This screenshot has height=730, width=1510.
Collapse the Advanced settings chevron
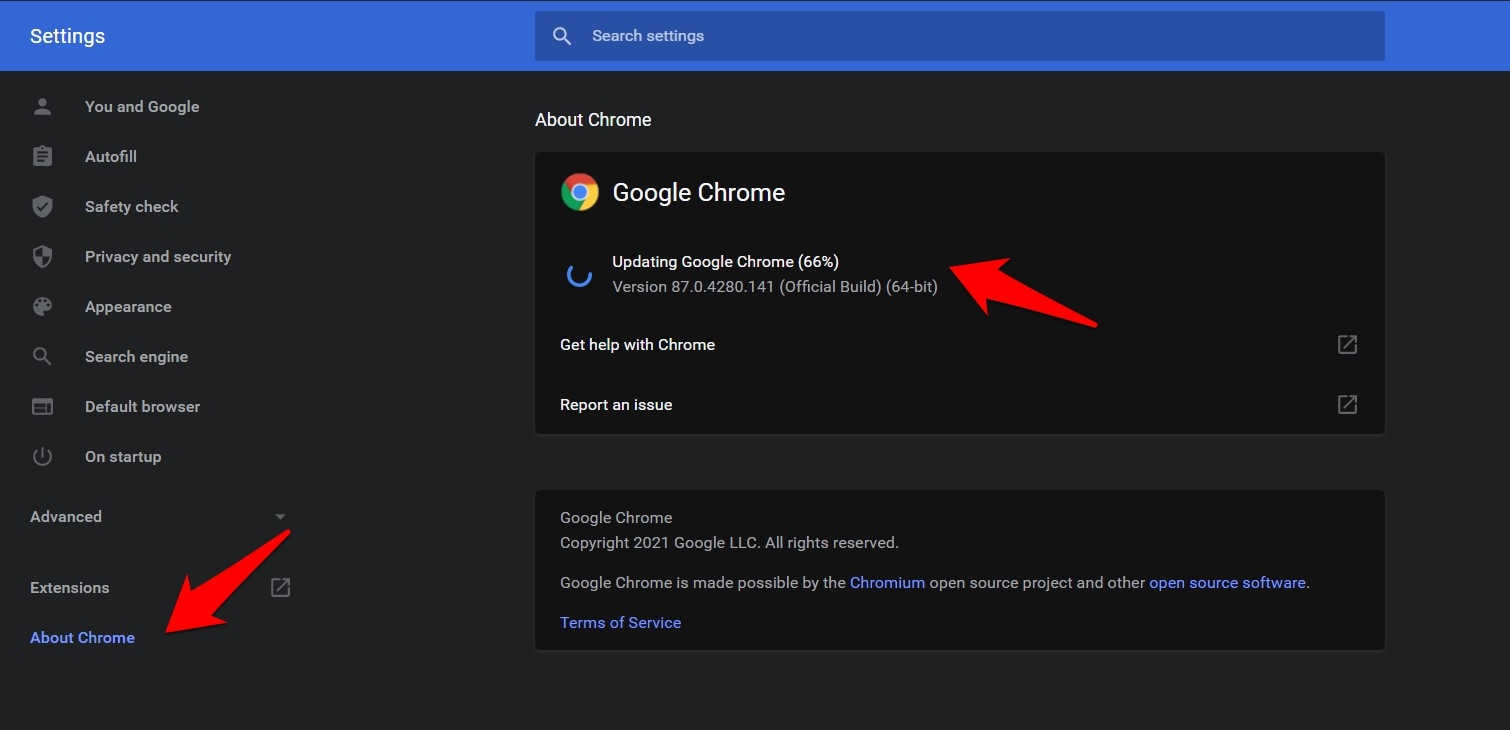coord(280,516)
